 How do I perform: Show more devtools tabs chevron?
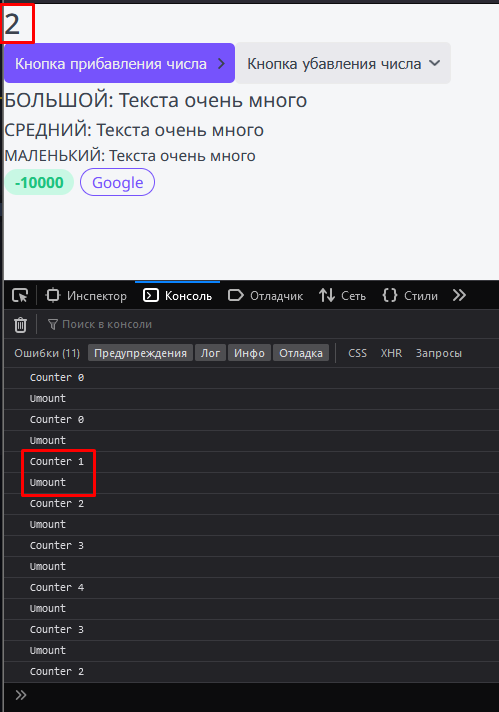[459, 296]
